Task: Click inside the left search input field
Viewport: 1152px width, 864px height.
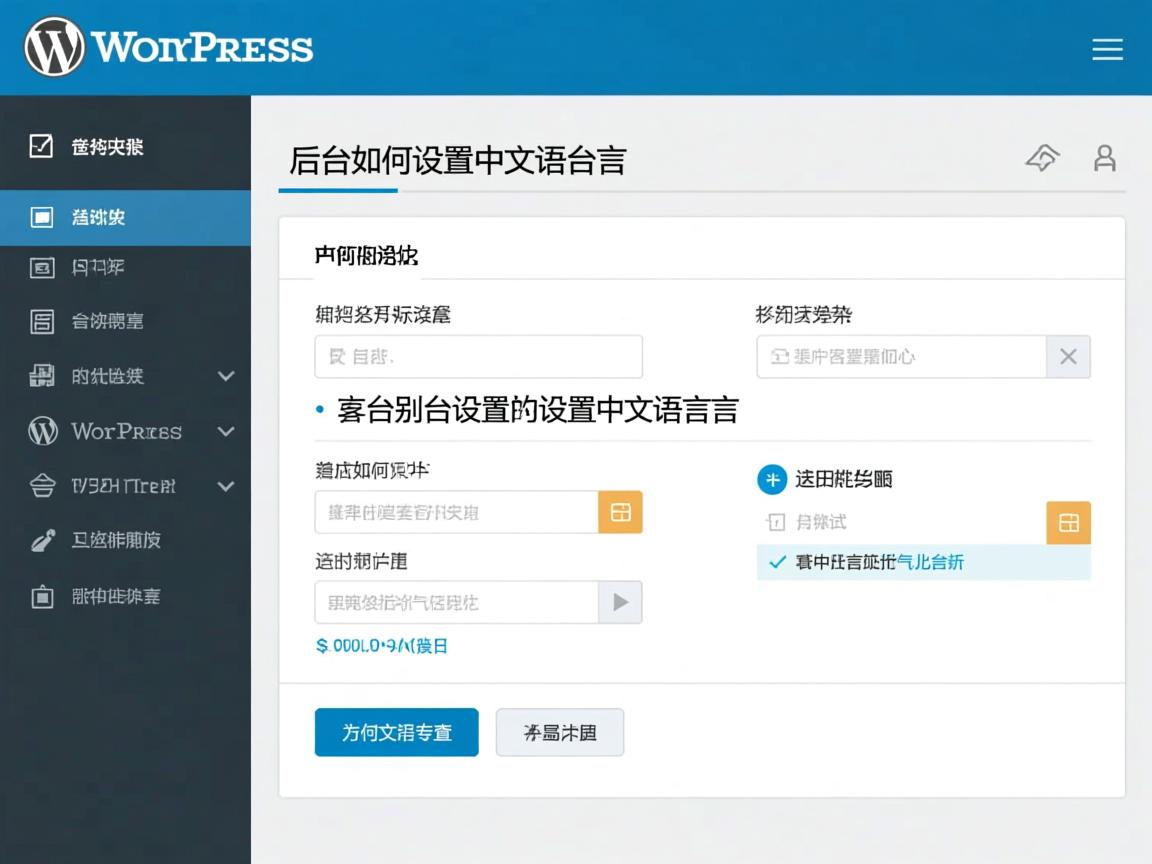Action: pos(478,356)
